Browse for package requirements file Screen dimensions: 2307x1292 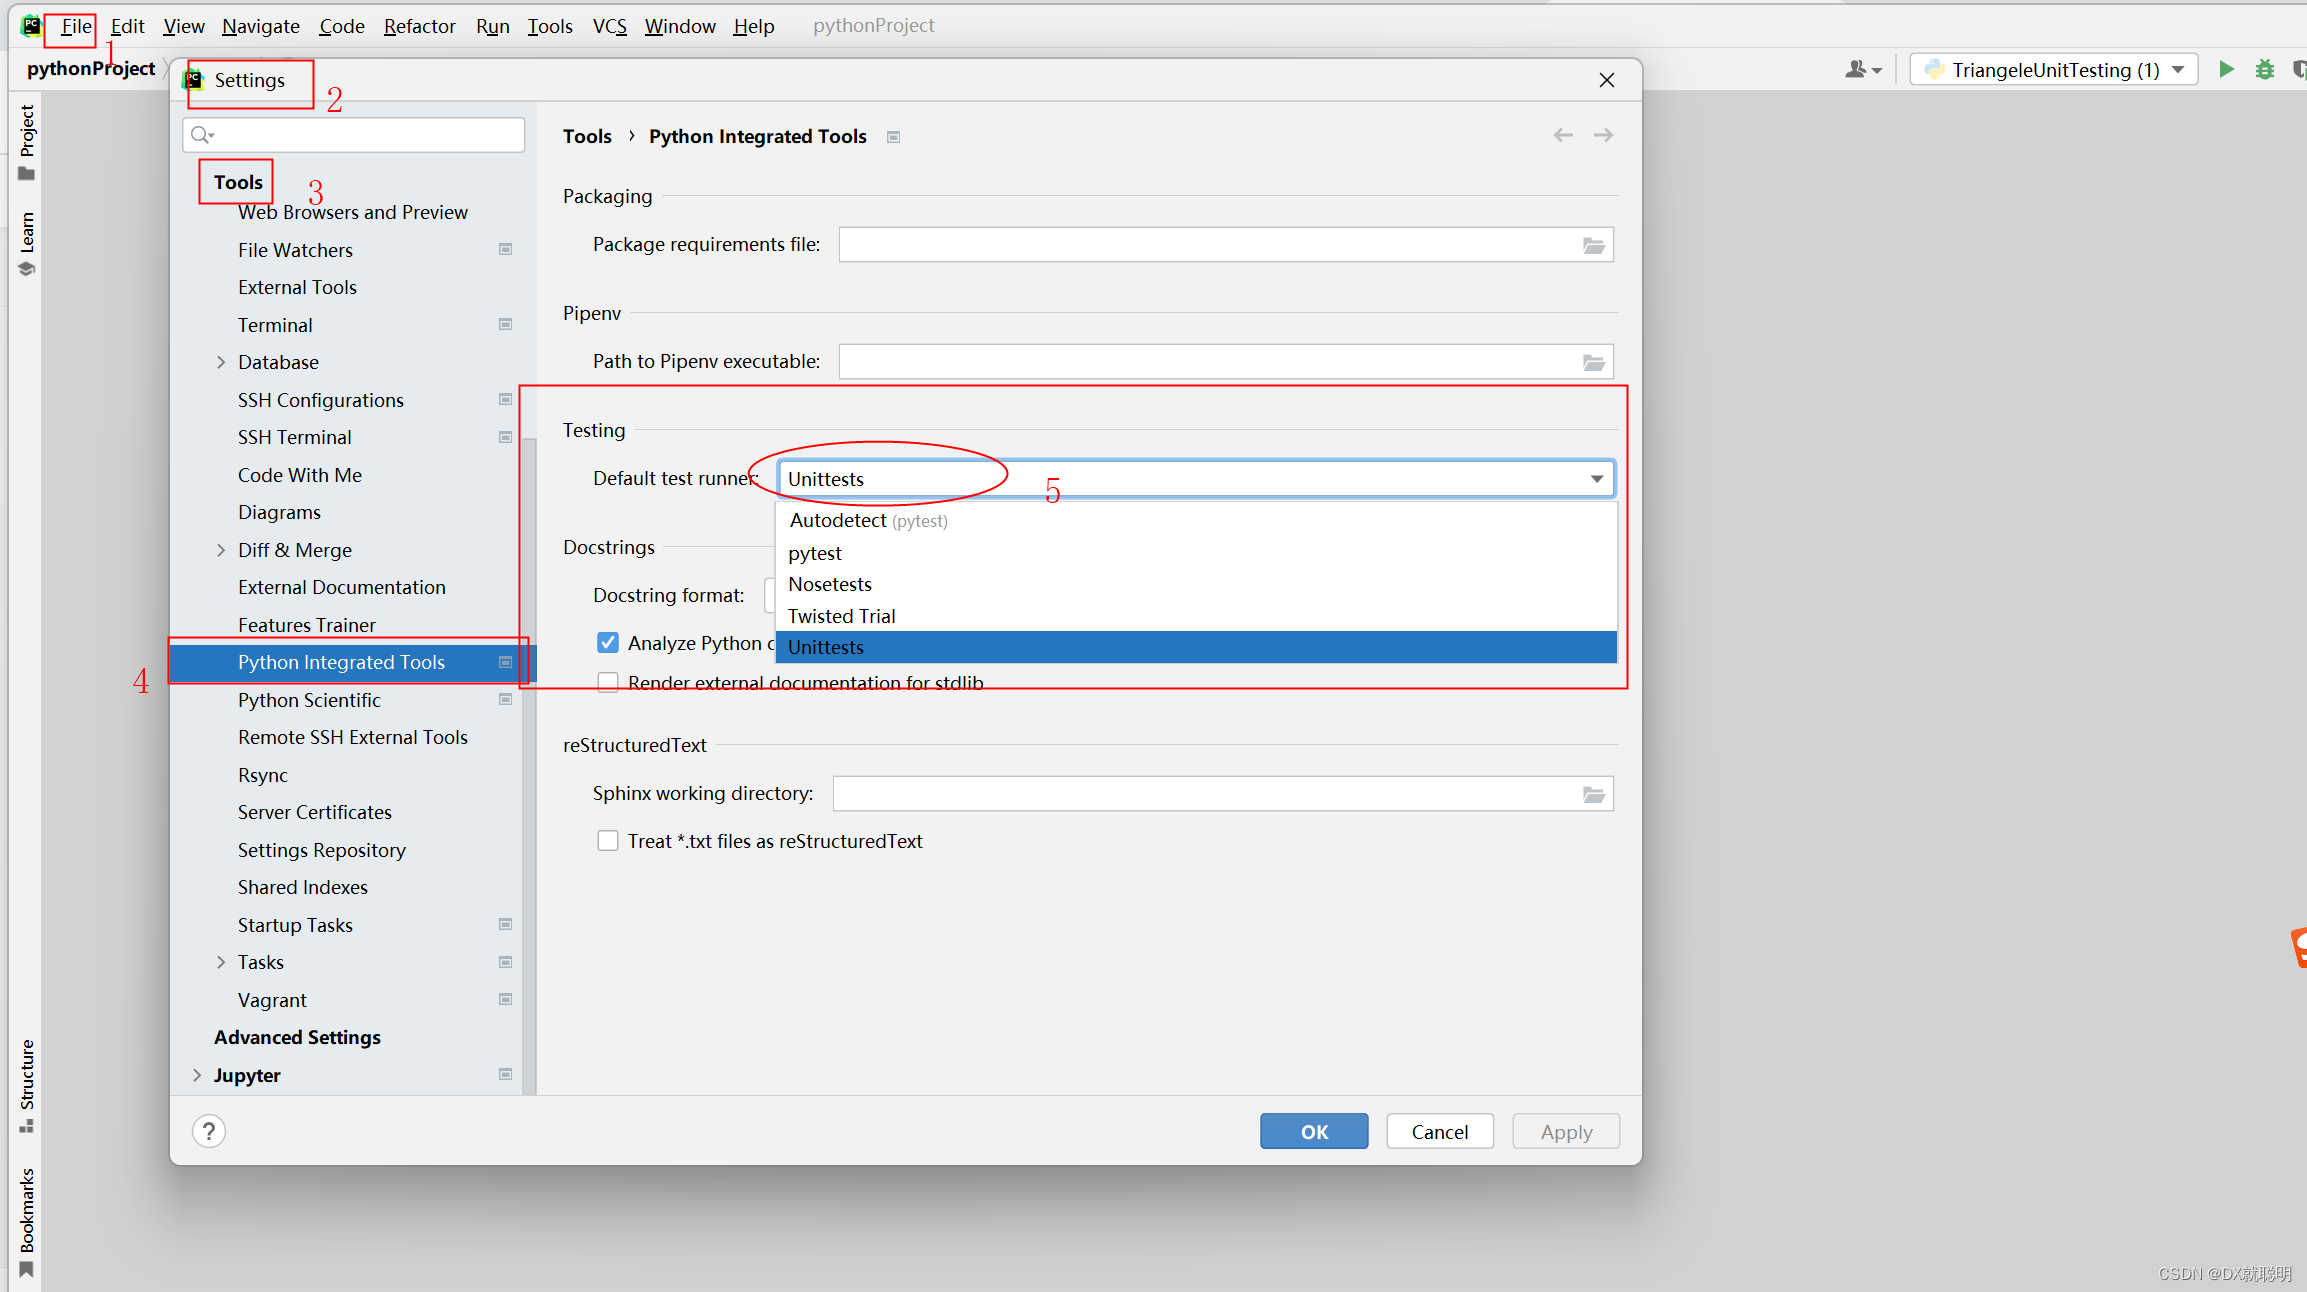(x=1593, y=245)
